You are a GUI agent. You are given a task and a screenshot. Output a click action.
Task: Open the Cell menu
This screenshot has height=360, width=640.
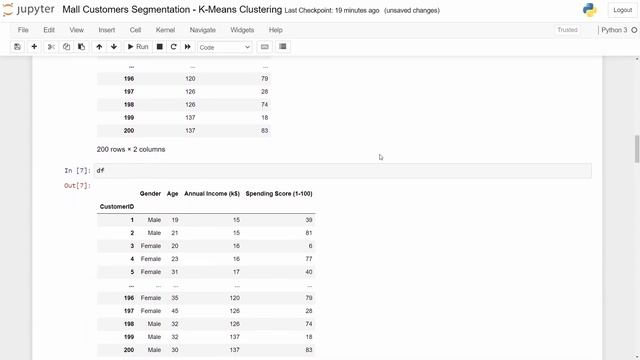click(x=135, y=30)
